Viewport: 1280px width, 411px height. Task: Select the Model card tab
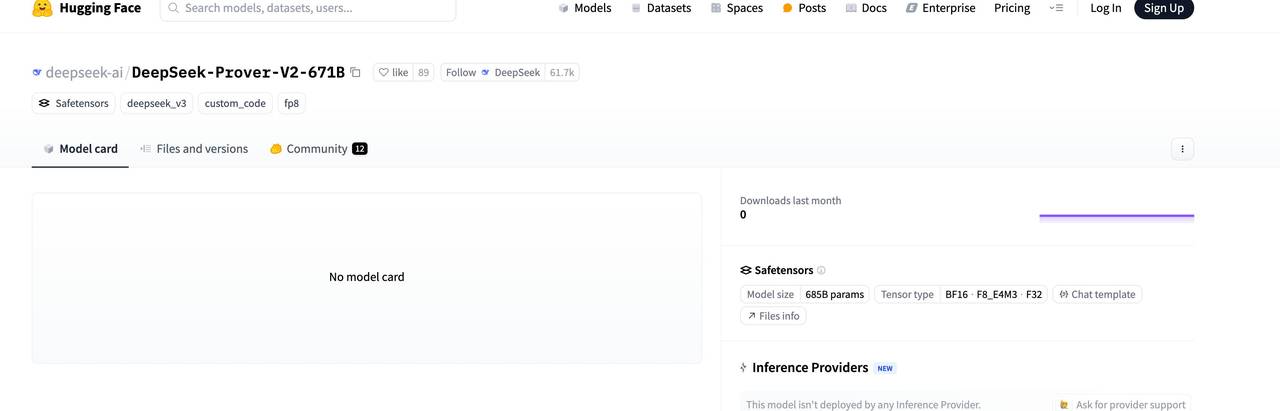tap(80, 149)
